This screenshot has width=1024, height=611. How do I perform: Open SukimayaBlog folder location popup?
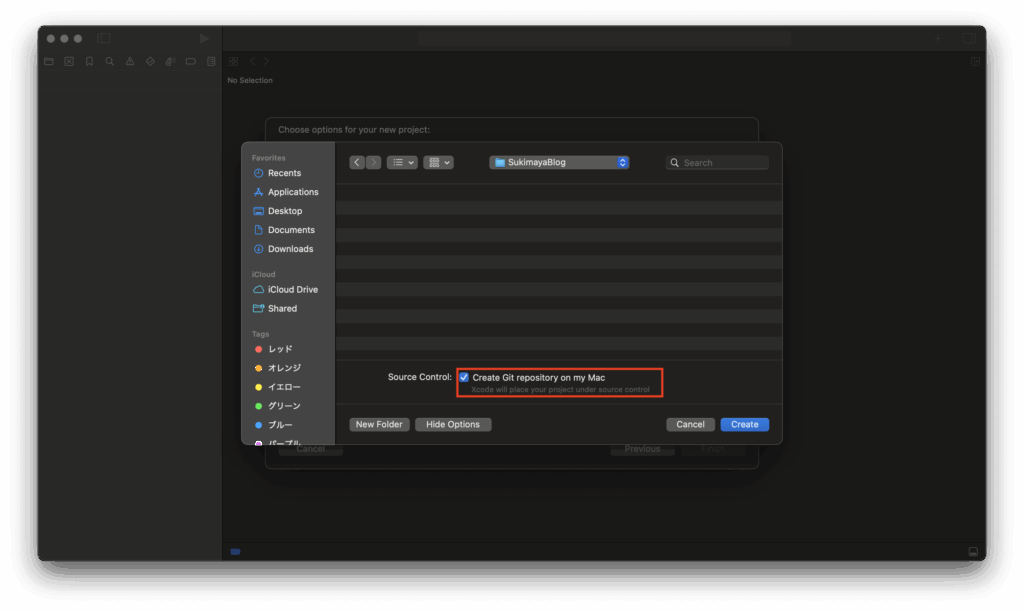(x=559, y=163)
